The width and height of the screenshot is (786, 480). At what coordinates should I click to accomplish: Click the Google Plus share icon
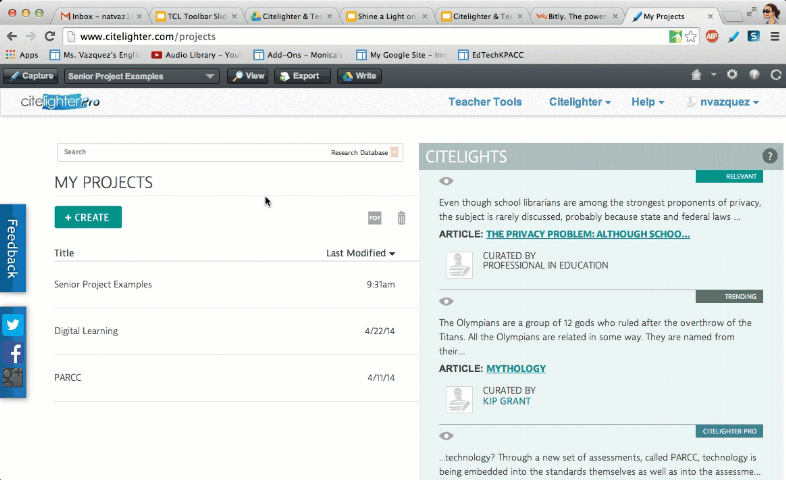13,377
